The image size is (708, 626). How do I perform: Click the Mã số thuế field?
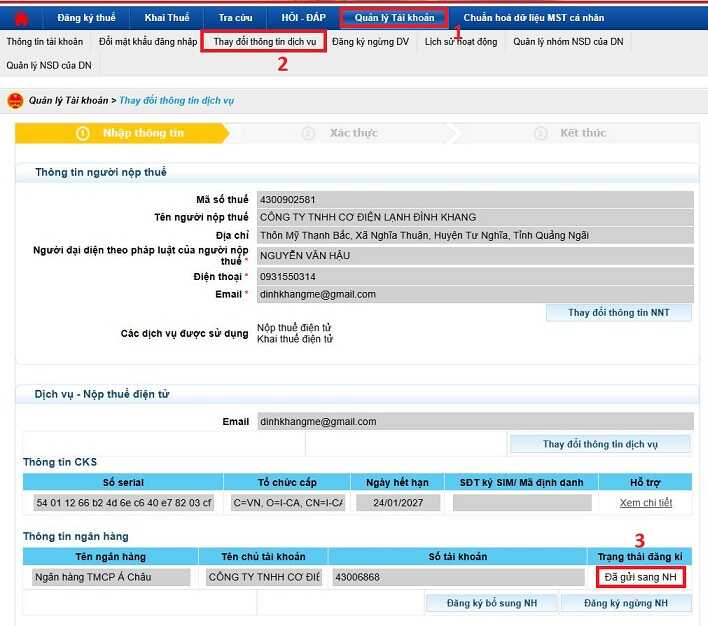click(x=475, y=199)
